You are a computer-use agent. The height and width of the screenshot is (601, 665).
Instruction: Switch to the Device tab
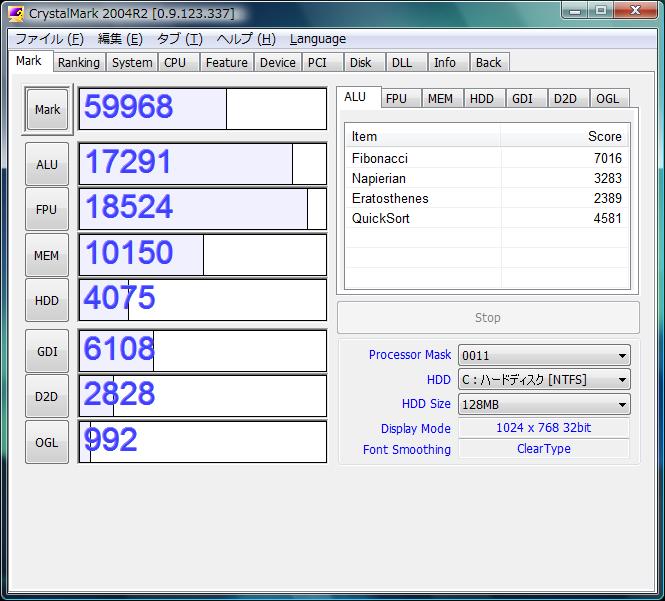click(x=278, y=62)
